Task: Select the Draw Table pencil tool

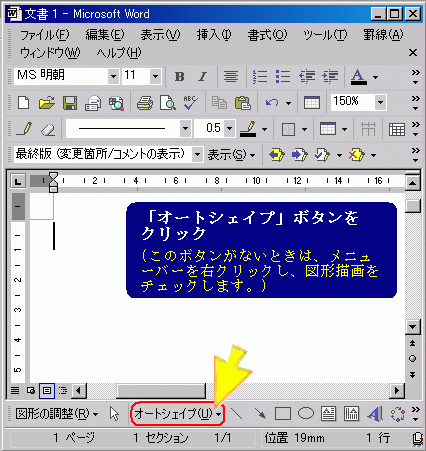Action: point(24,129)
